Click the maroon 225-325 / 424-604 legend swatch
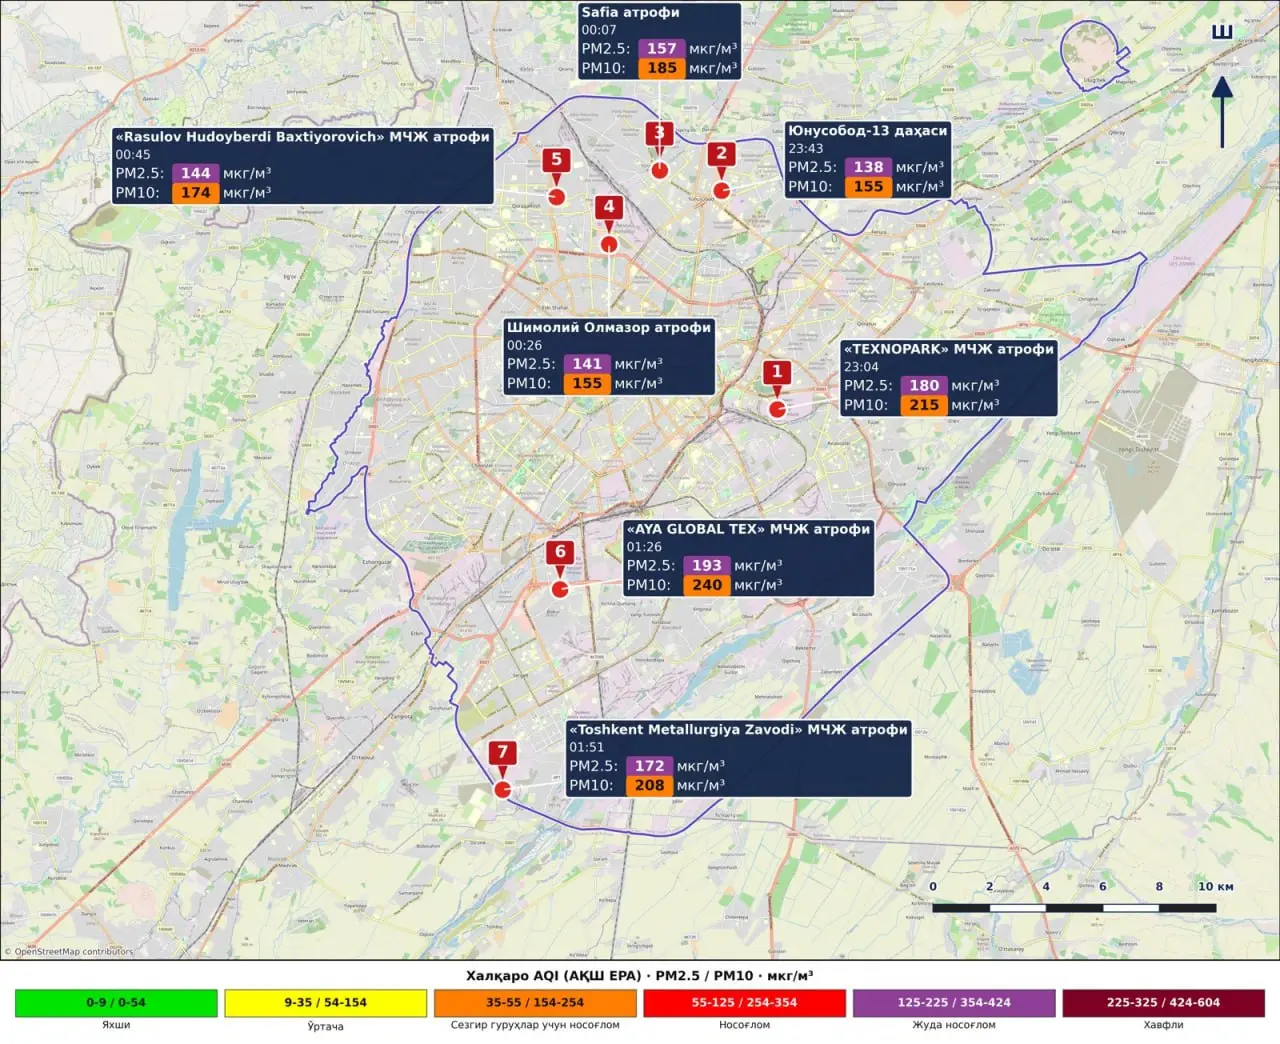Viewport: 1280px width, 1044px height. (x=1163, y=1002)
